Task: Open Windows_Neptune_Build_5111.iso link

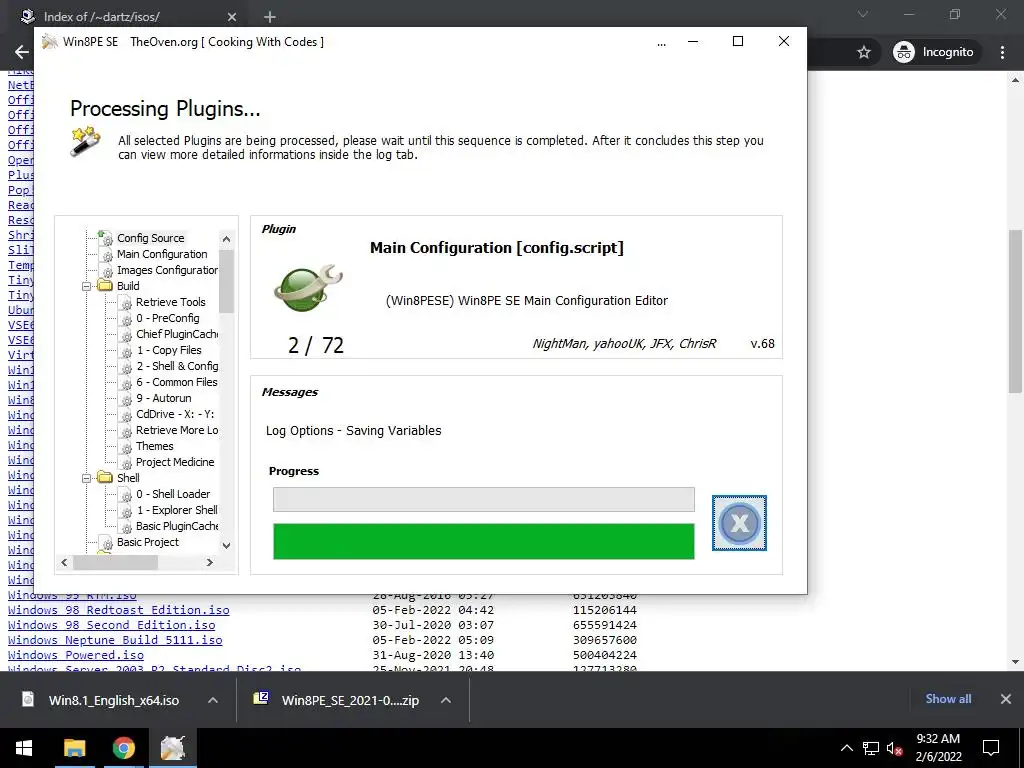Action: (x=115, y=640)
